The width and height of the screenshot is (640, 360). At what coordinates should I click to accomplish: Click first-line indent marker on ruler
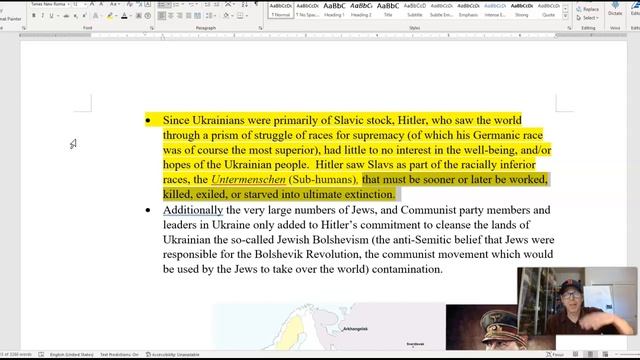145,34
